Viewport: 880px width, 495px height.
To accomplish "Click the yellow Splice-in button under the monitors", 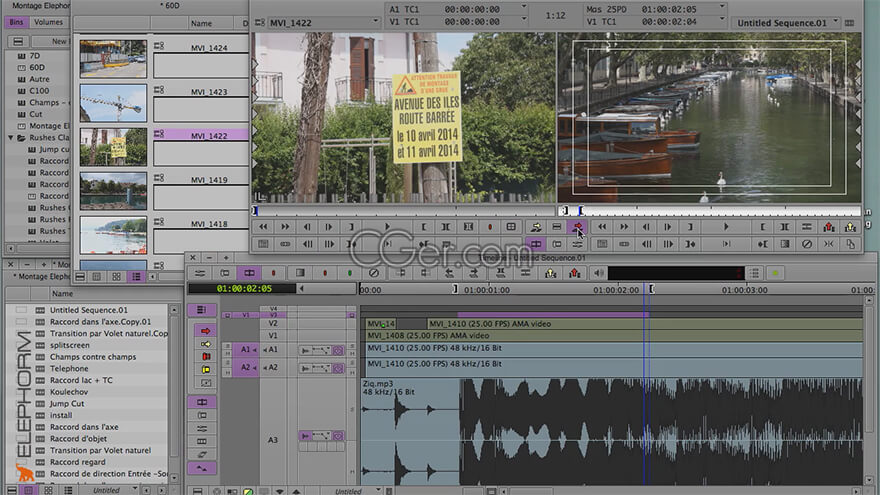I will 536,227.
